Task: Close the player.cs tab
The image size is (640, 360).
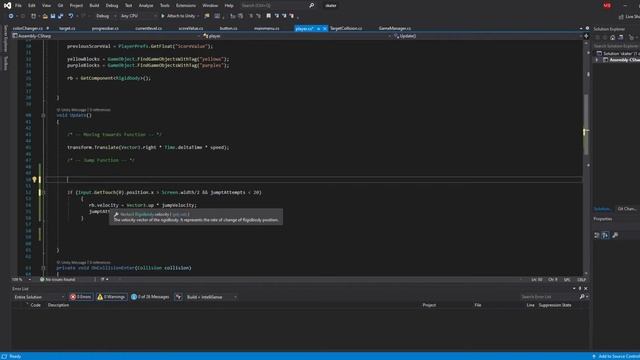Action: tap(325, 29)
